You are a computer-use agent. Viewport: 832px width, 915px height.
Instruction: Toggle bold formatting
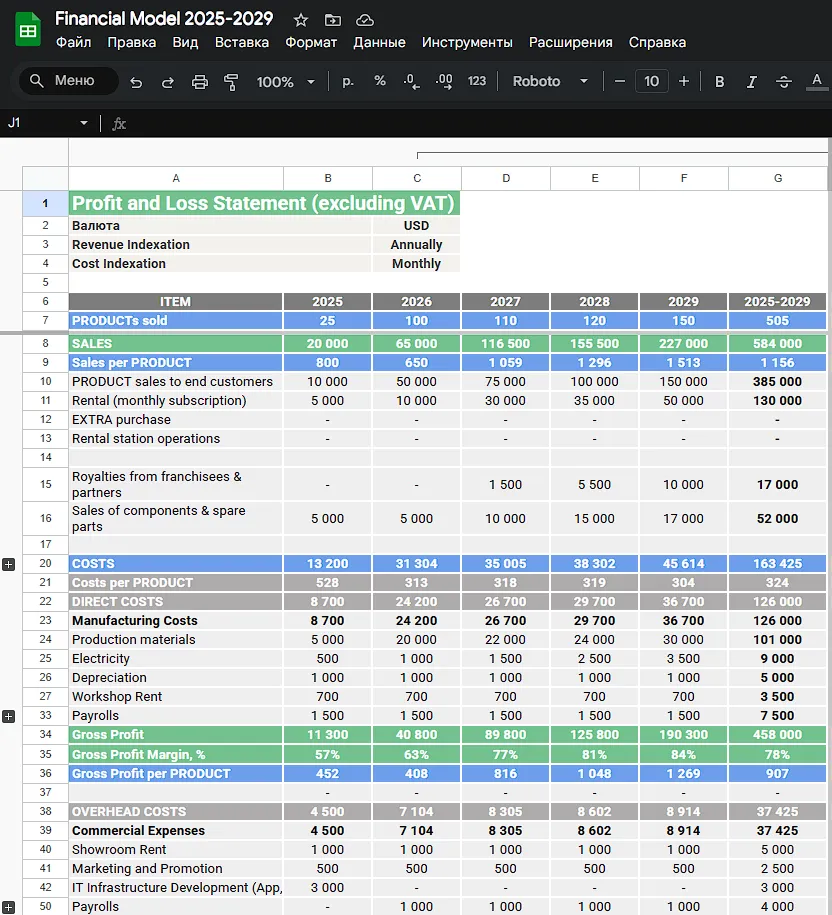pyautogui.click(x=719, y=82)
